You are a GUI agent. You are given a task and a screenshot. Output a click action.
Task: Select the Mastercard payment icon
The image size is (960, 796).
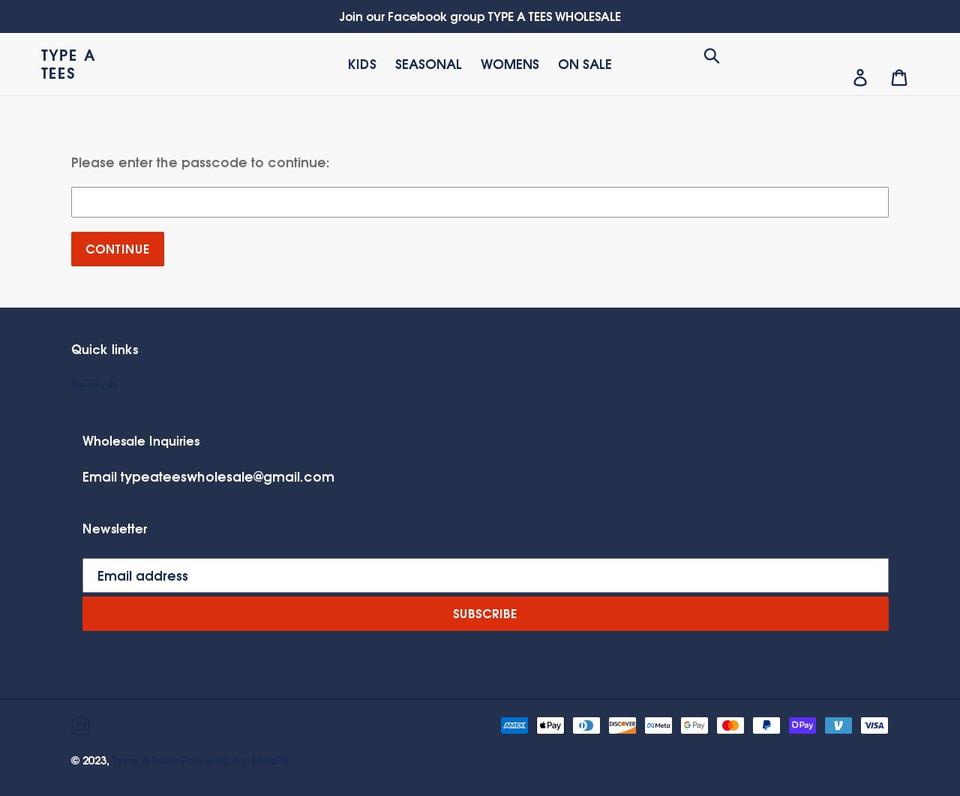(730, 726)
